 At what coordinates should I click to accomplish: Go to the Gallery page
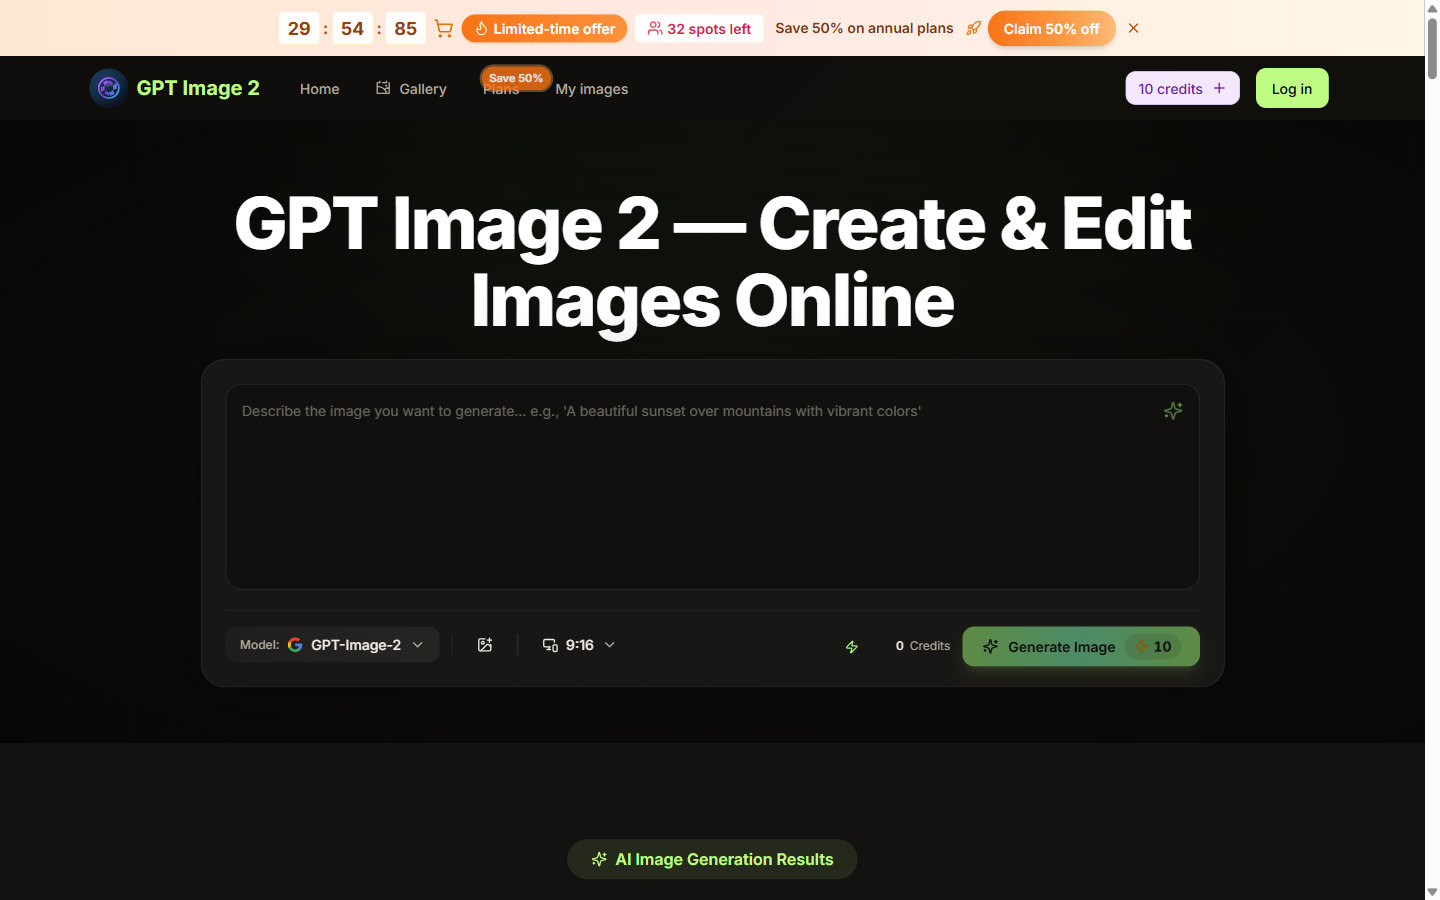pos(411,89)
